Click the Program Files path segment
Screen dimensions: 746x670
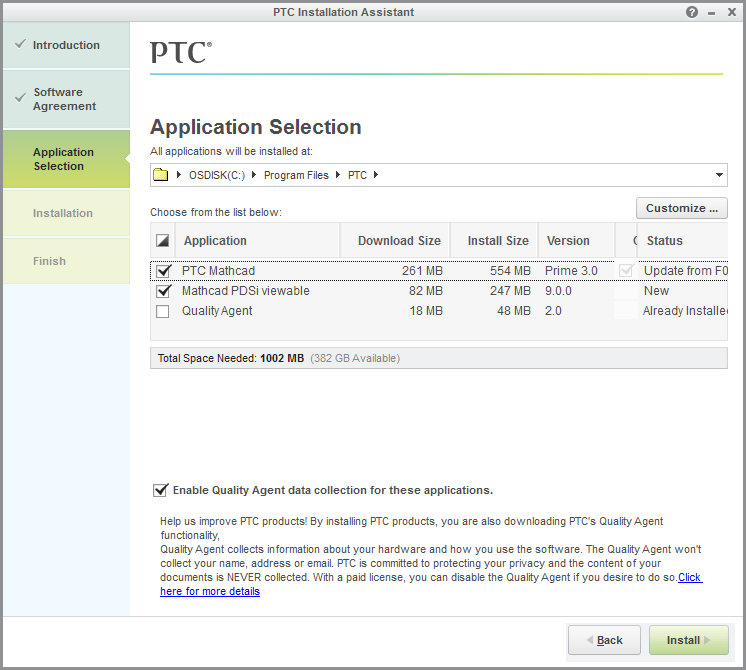[296, 176]
